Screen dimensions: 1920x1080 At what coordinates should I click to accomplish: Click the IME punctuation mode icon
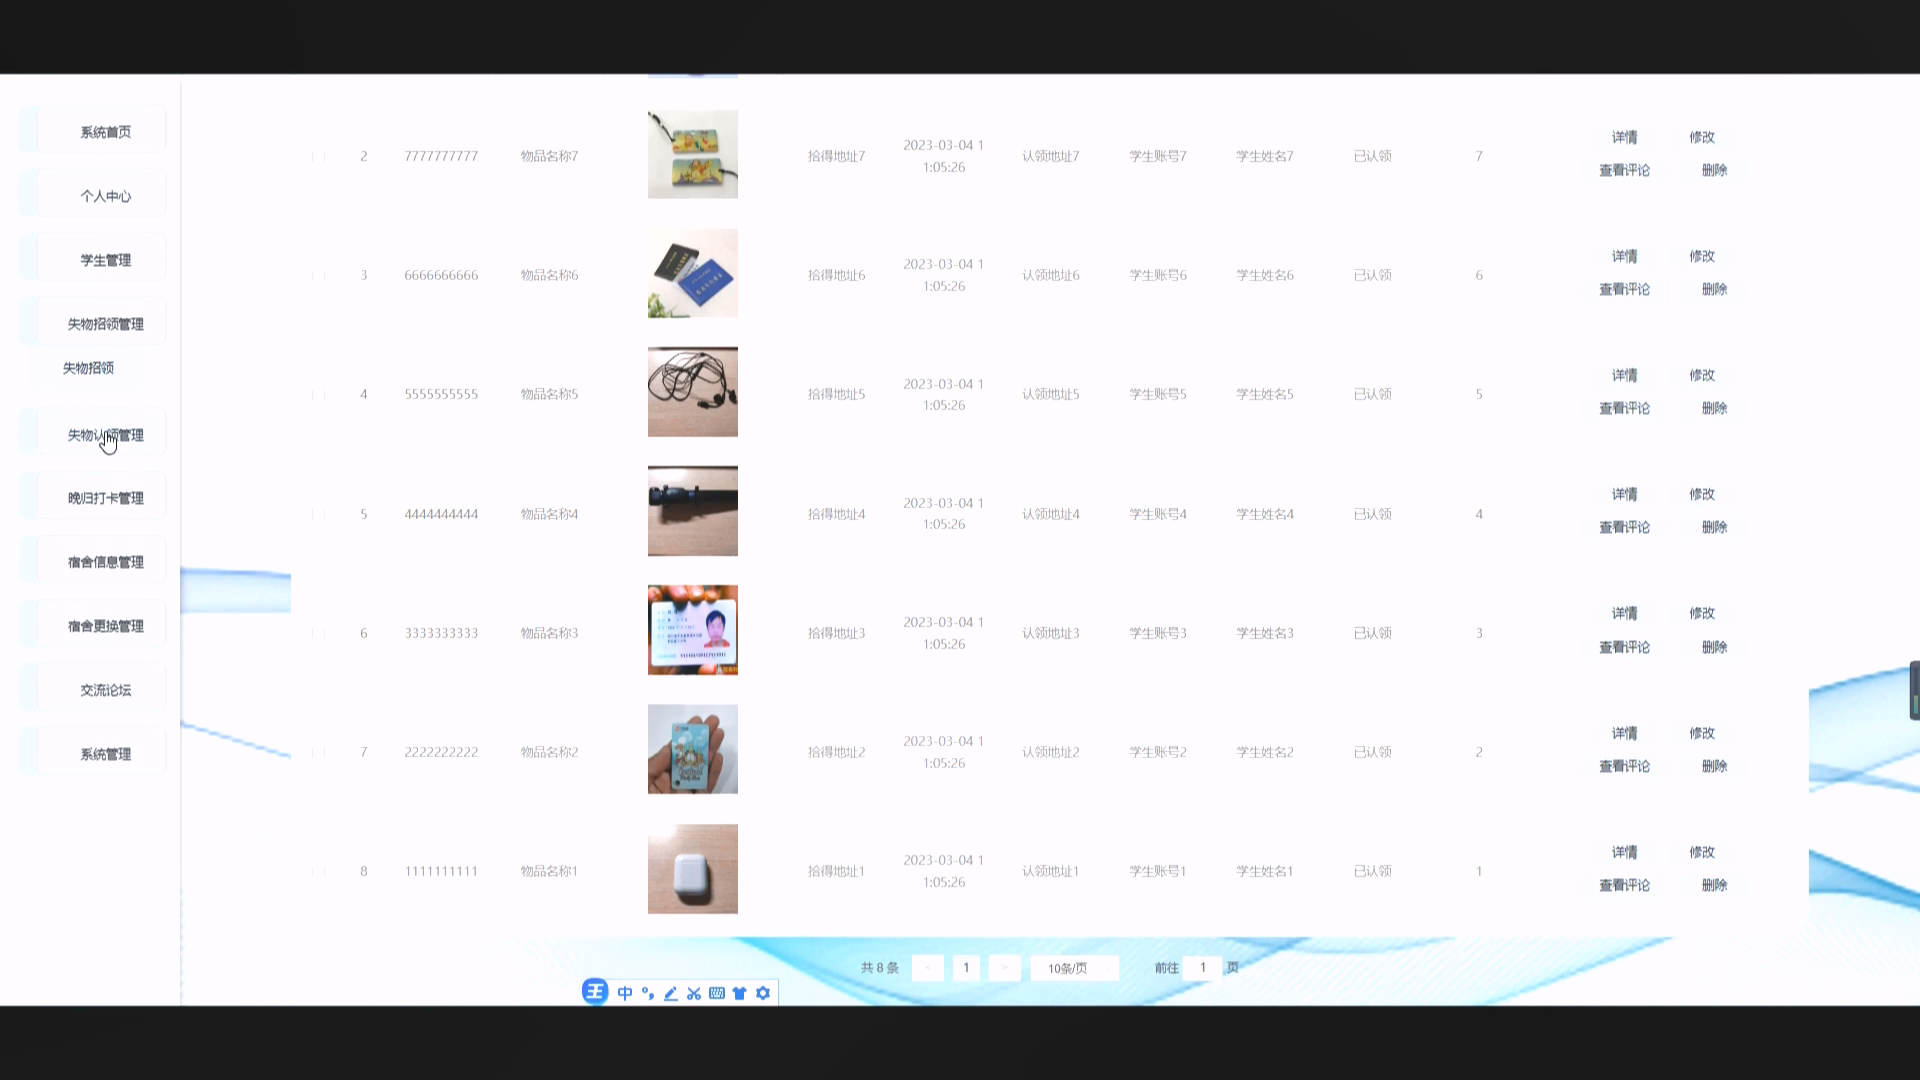648,993
